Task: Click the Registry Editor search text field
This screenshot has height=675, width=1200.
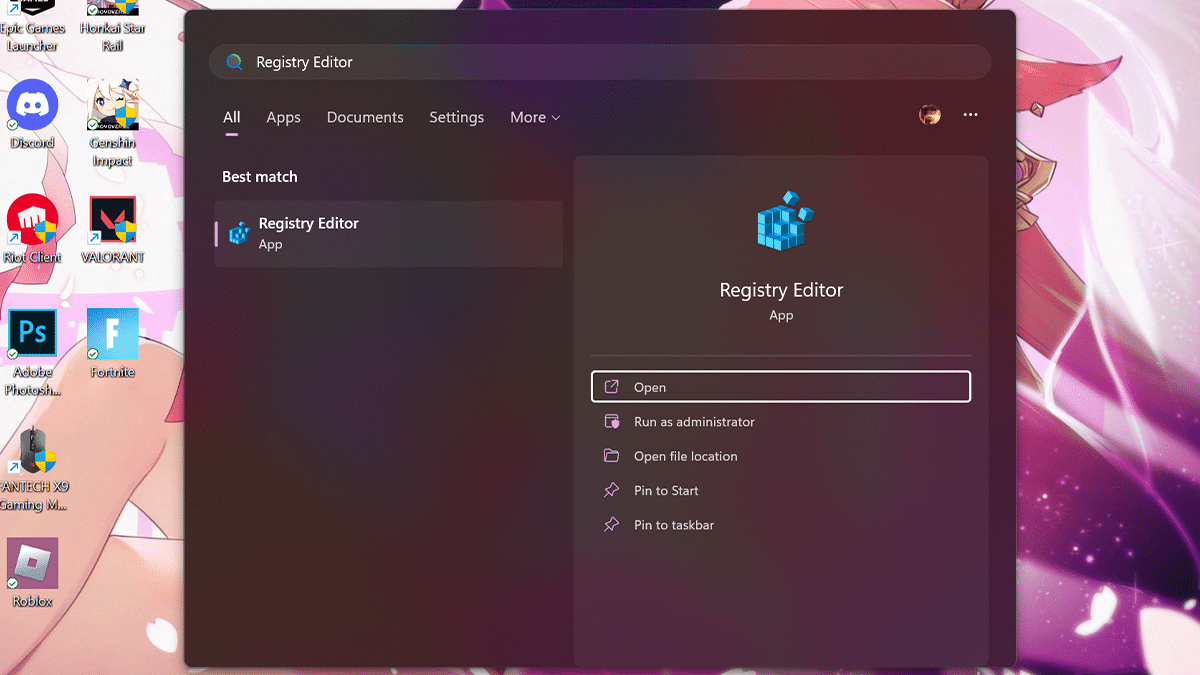Action: (600, 62)
